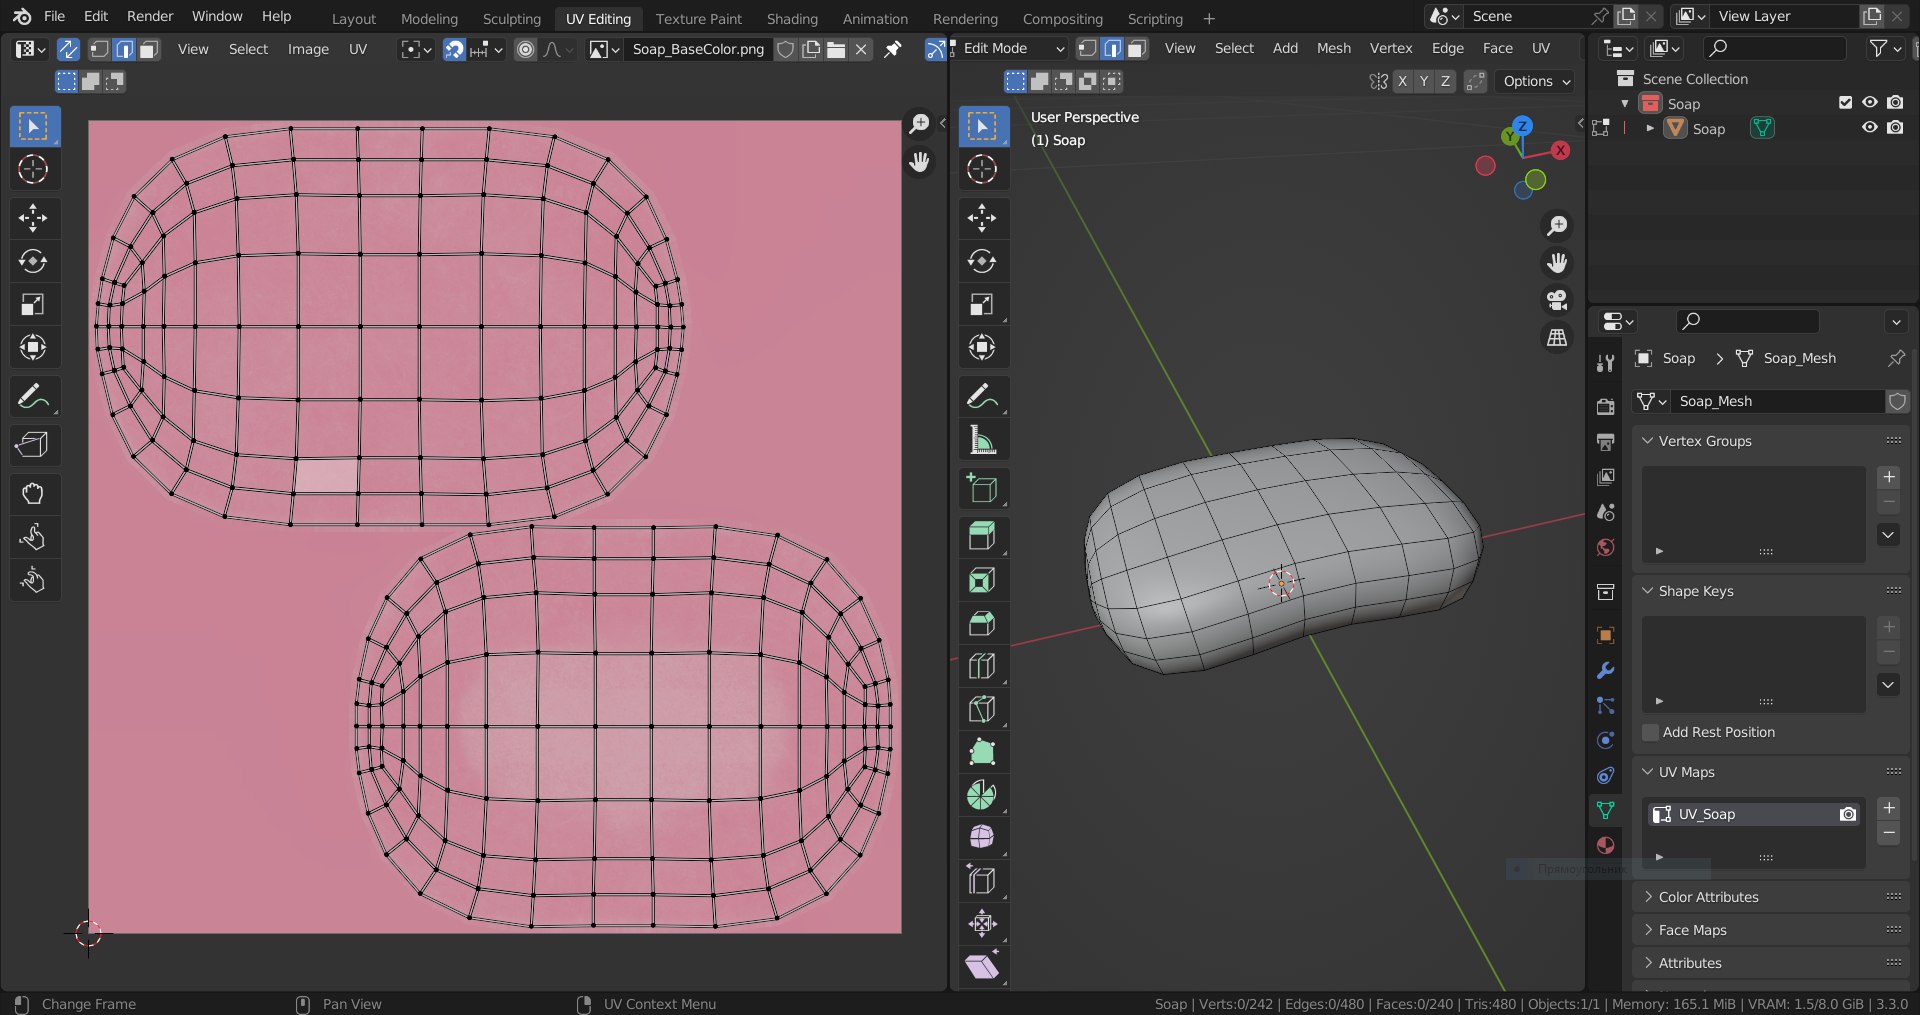Select the Move tool in UV editor
This screenshot has width=1920, height=1015.
pos(34,218)
